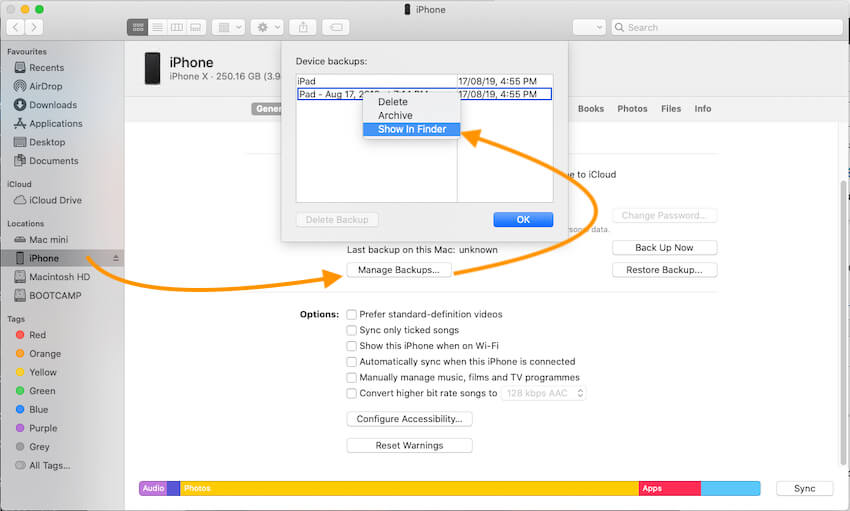This screenshot has width=850, height=511.
Task: Click Back Up Now
Action: [665, 248]
